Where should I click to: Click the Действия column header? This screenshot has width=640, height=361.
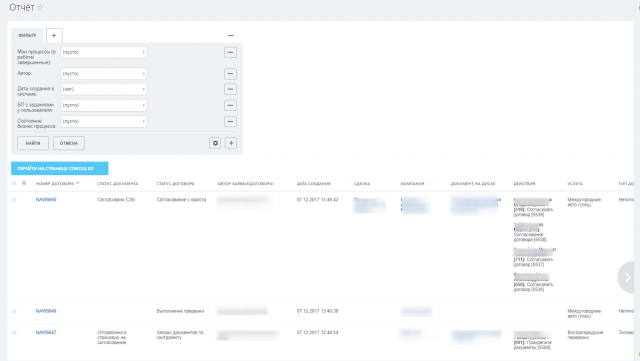click(524, 184)
